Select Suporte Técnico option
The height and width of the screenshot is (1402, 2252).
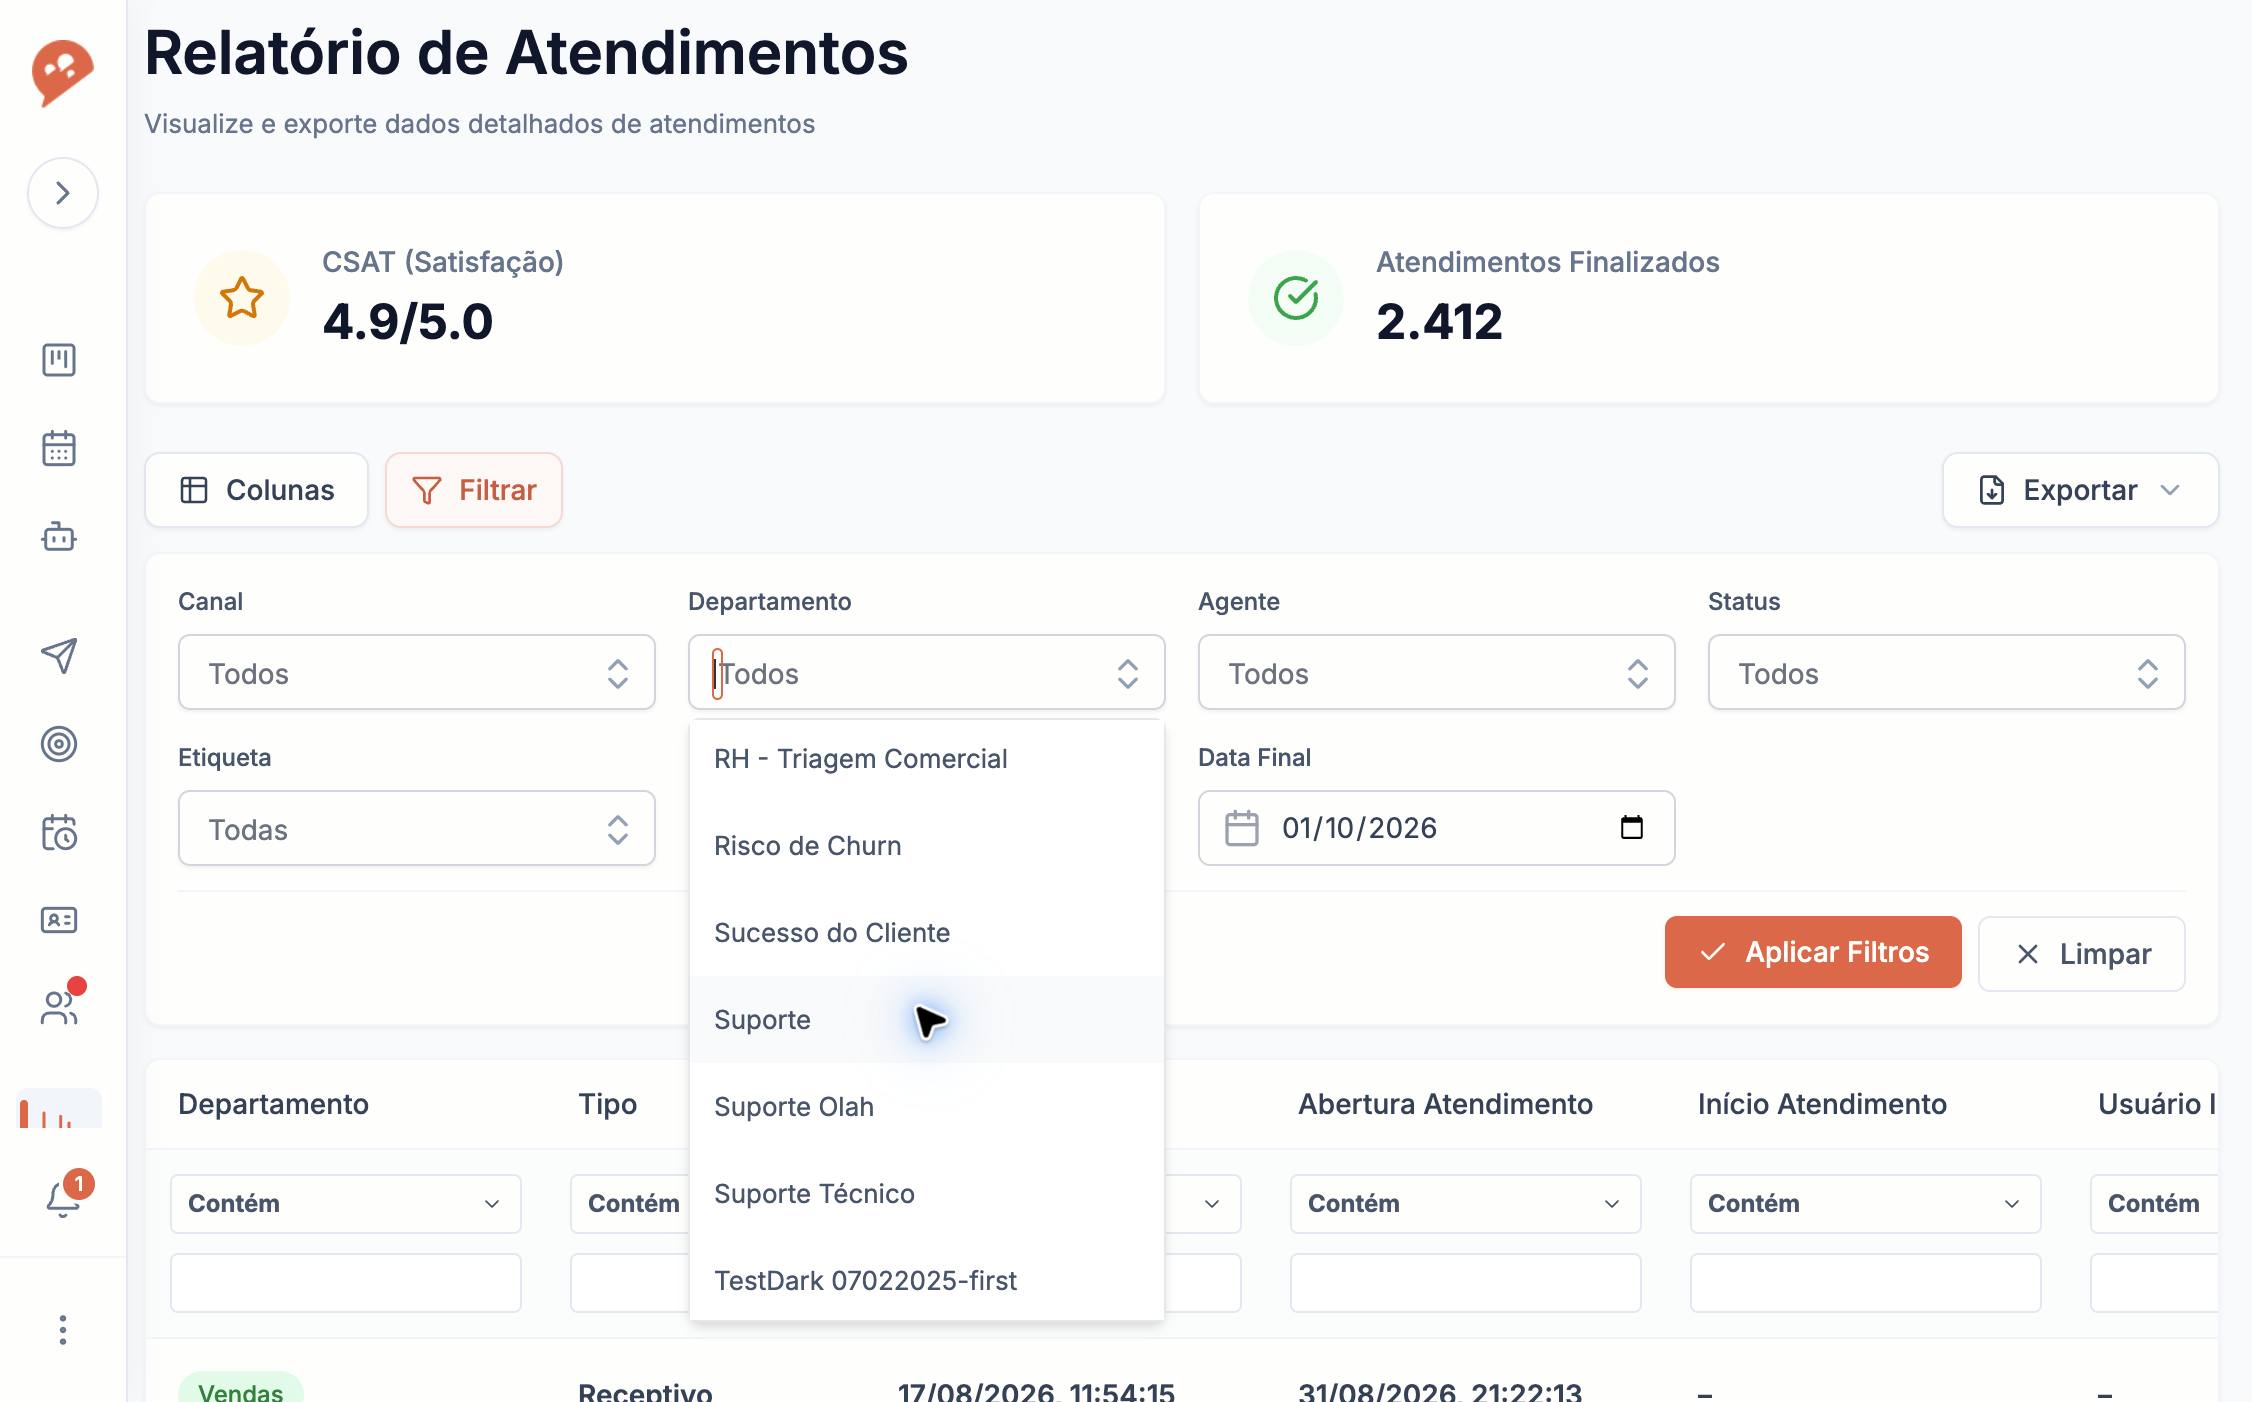927,1194
